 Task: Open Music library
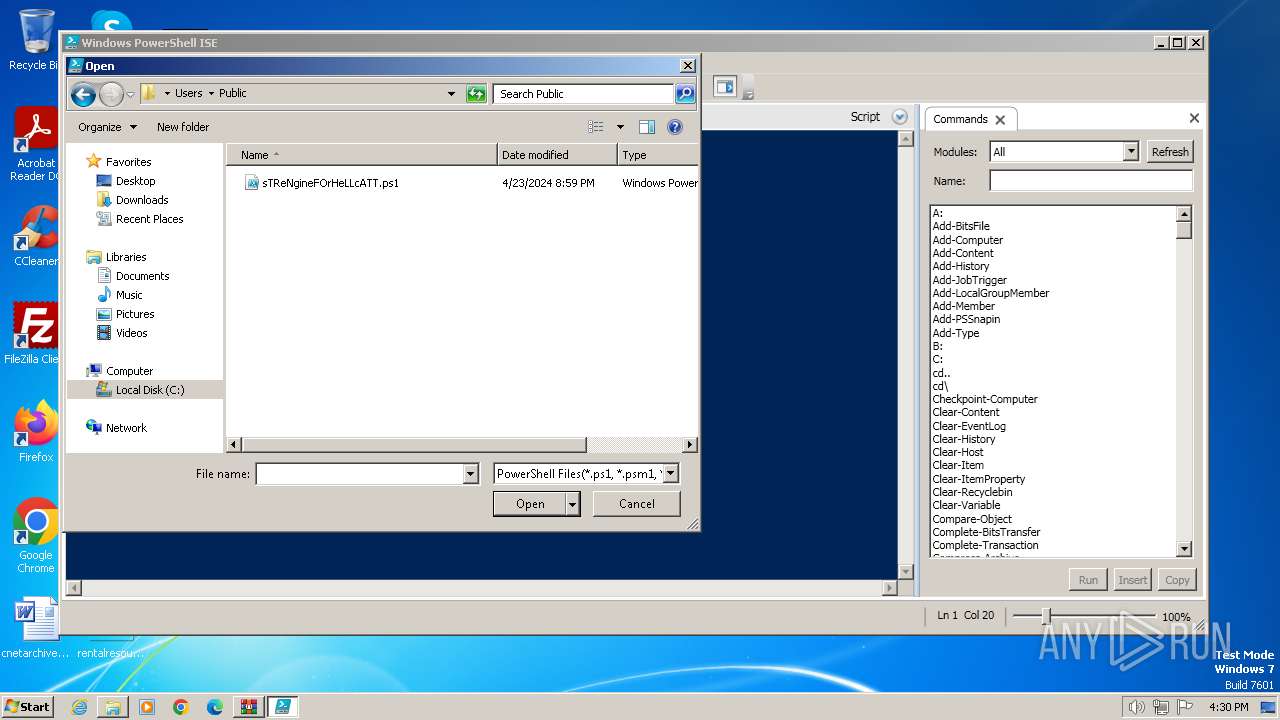tap(129, 295)
